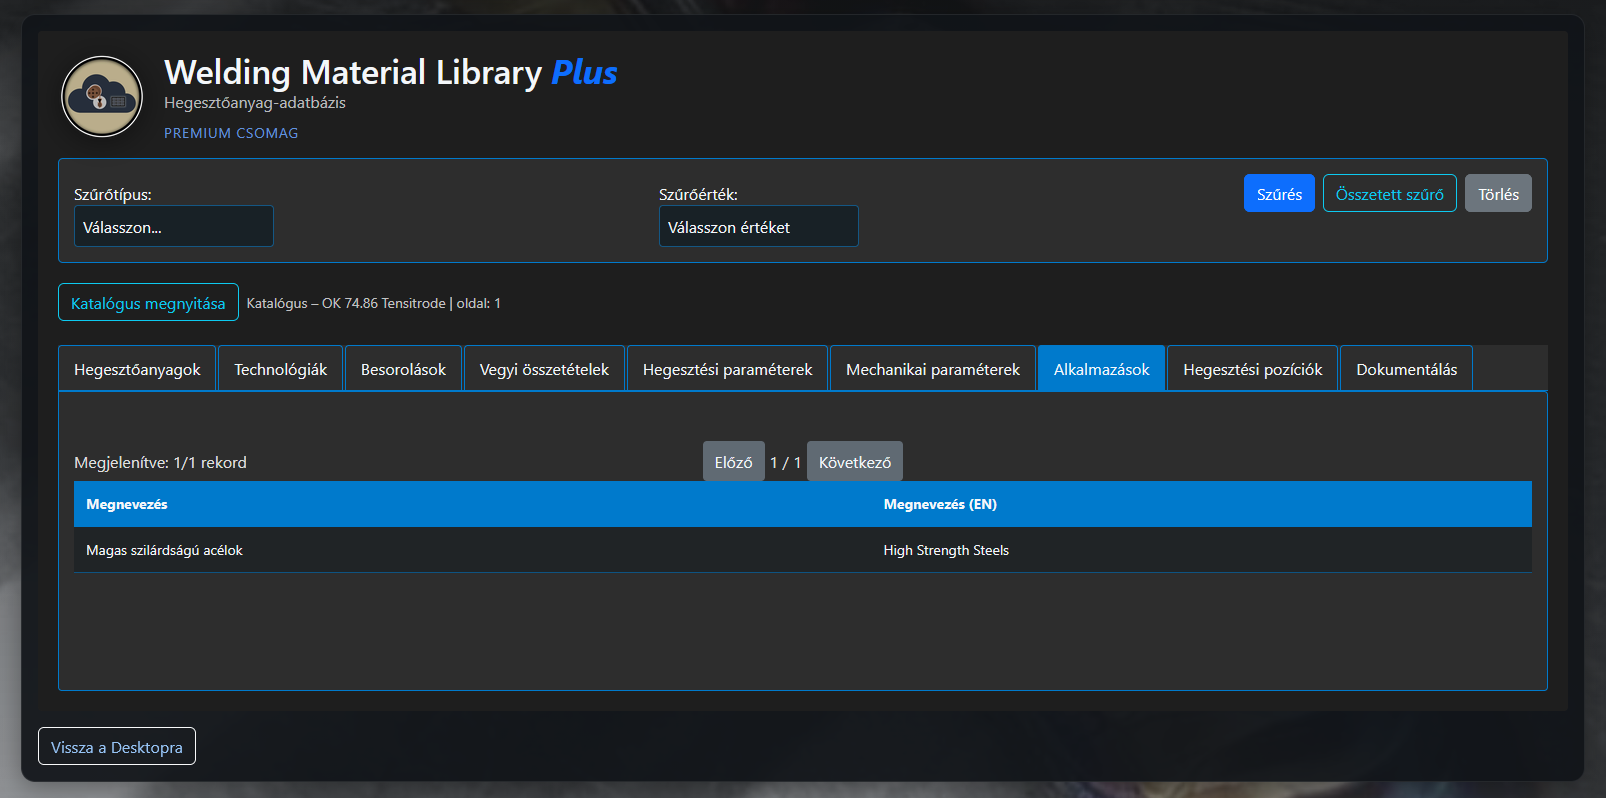Show the Mechanikai paraméterek tab
Viewport: 1606px width, 798px height.
tap(933, 369)
